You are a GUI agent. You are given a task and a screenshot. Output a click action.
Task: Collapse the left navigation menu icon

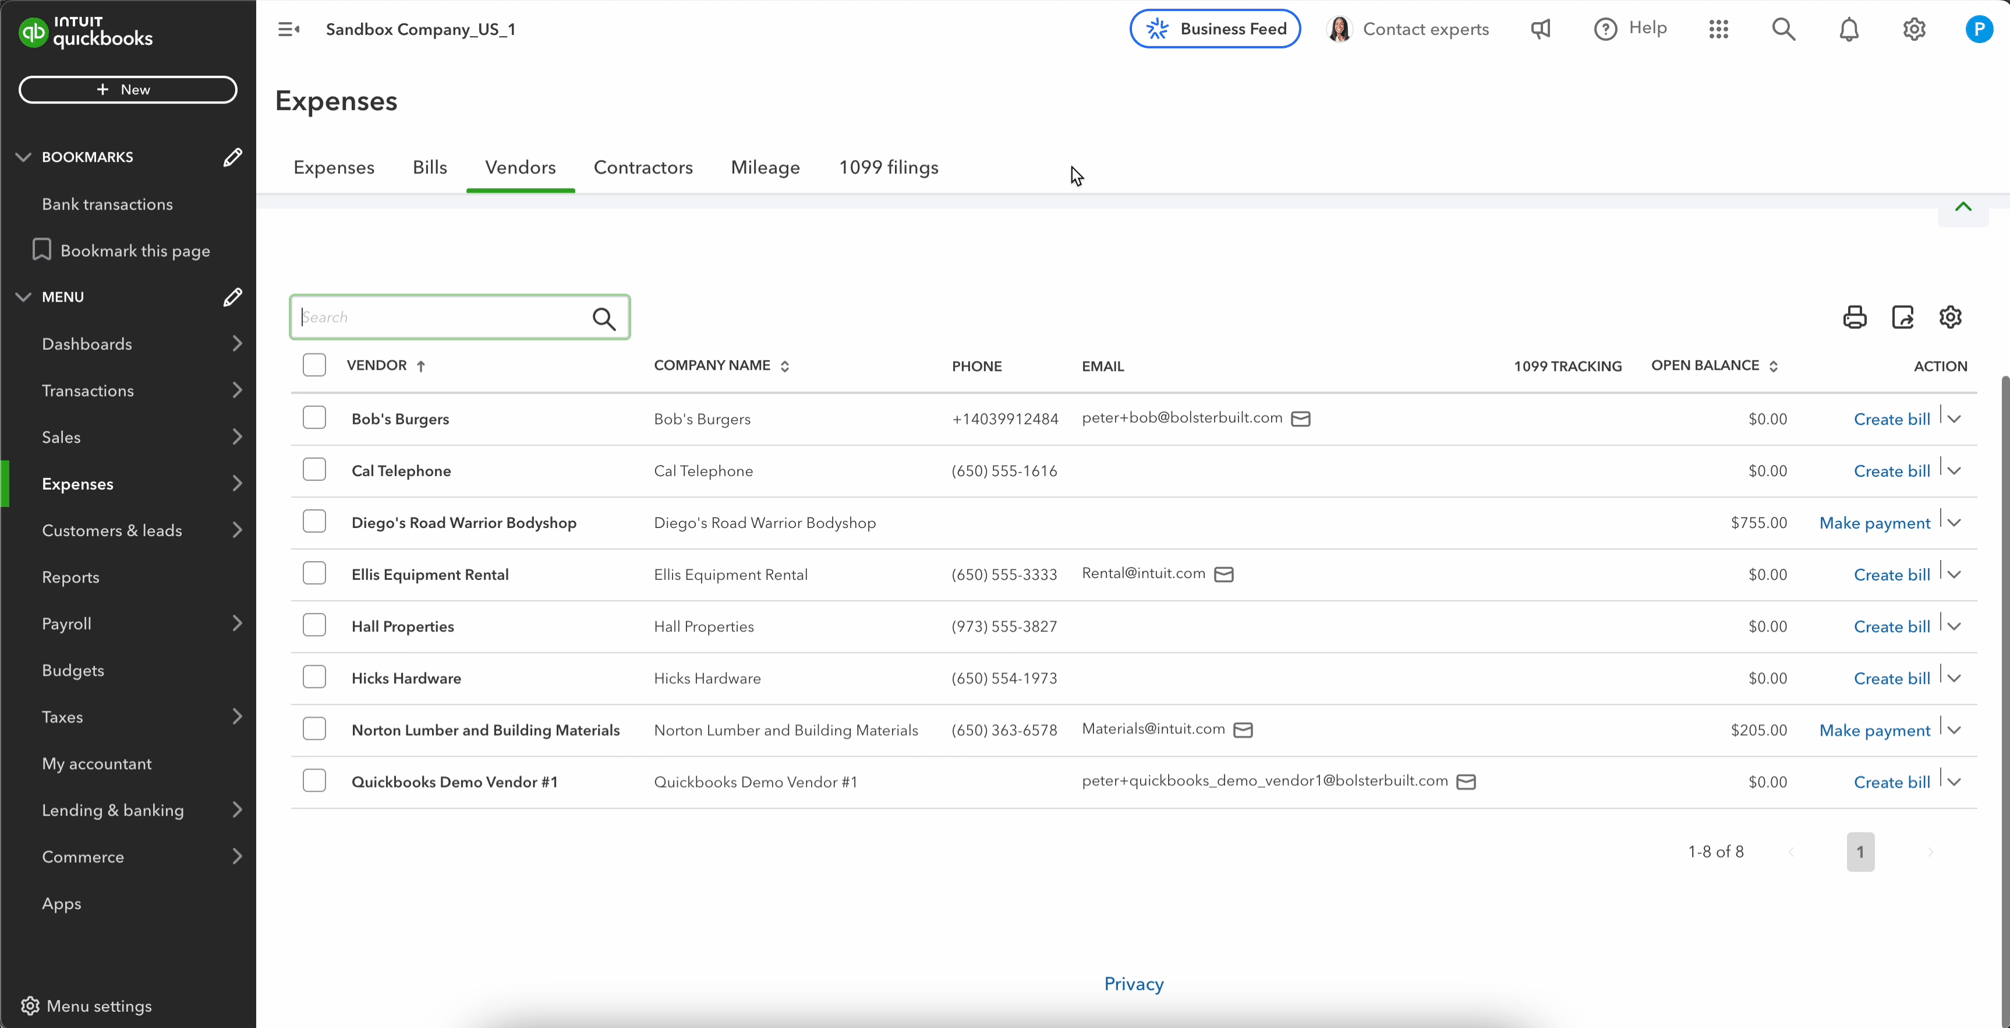click(289, 29)
